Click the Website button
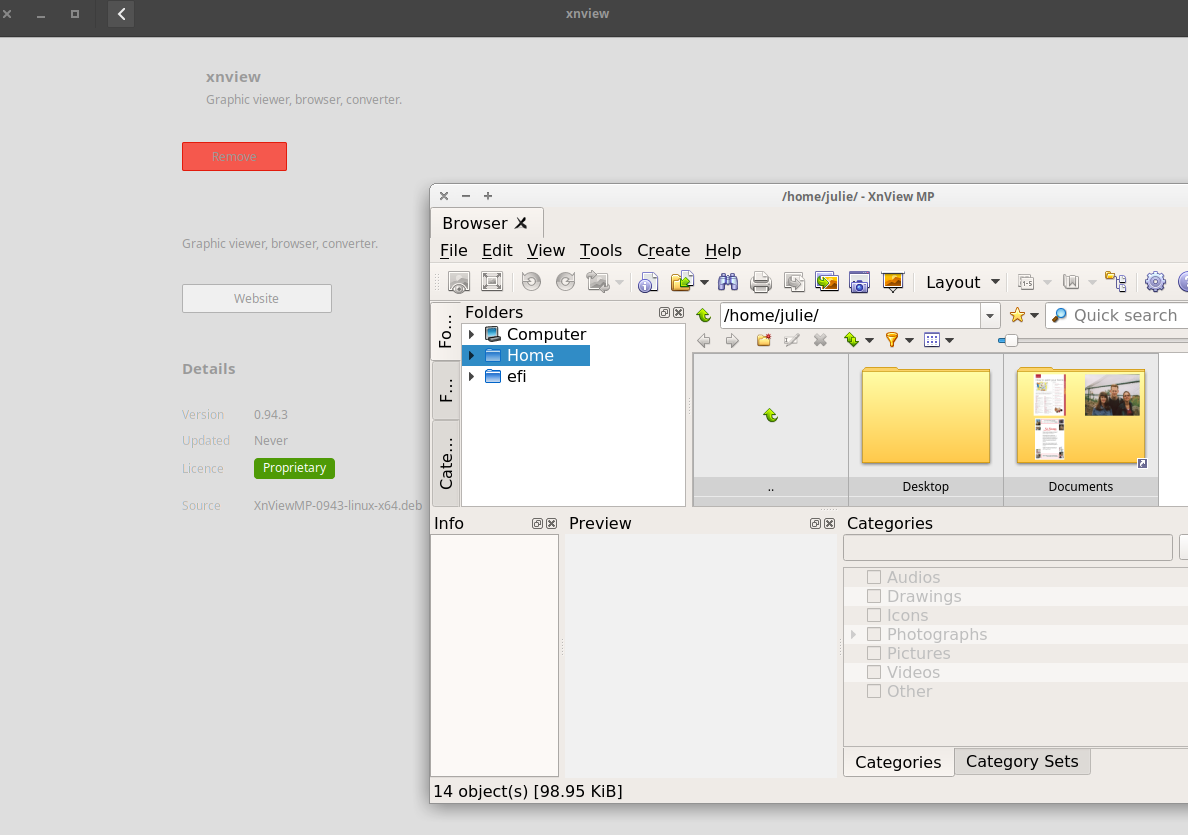 click(x=256, y=298)
